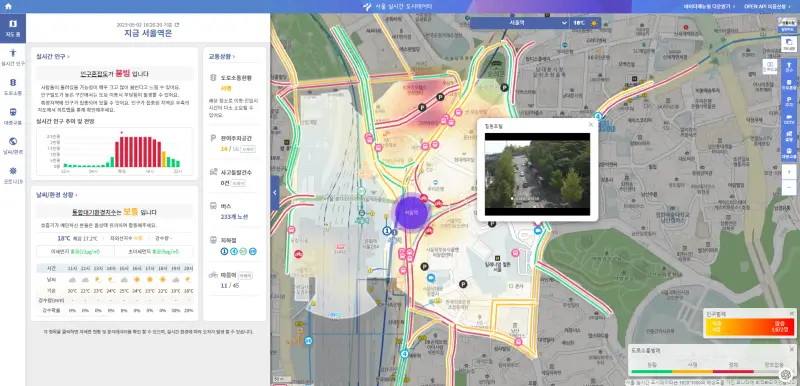This screenshot has width=800, height=386.
Task: Open 자세히 details for 잔여주차공간
Action: coord(248,149)
